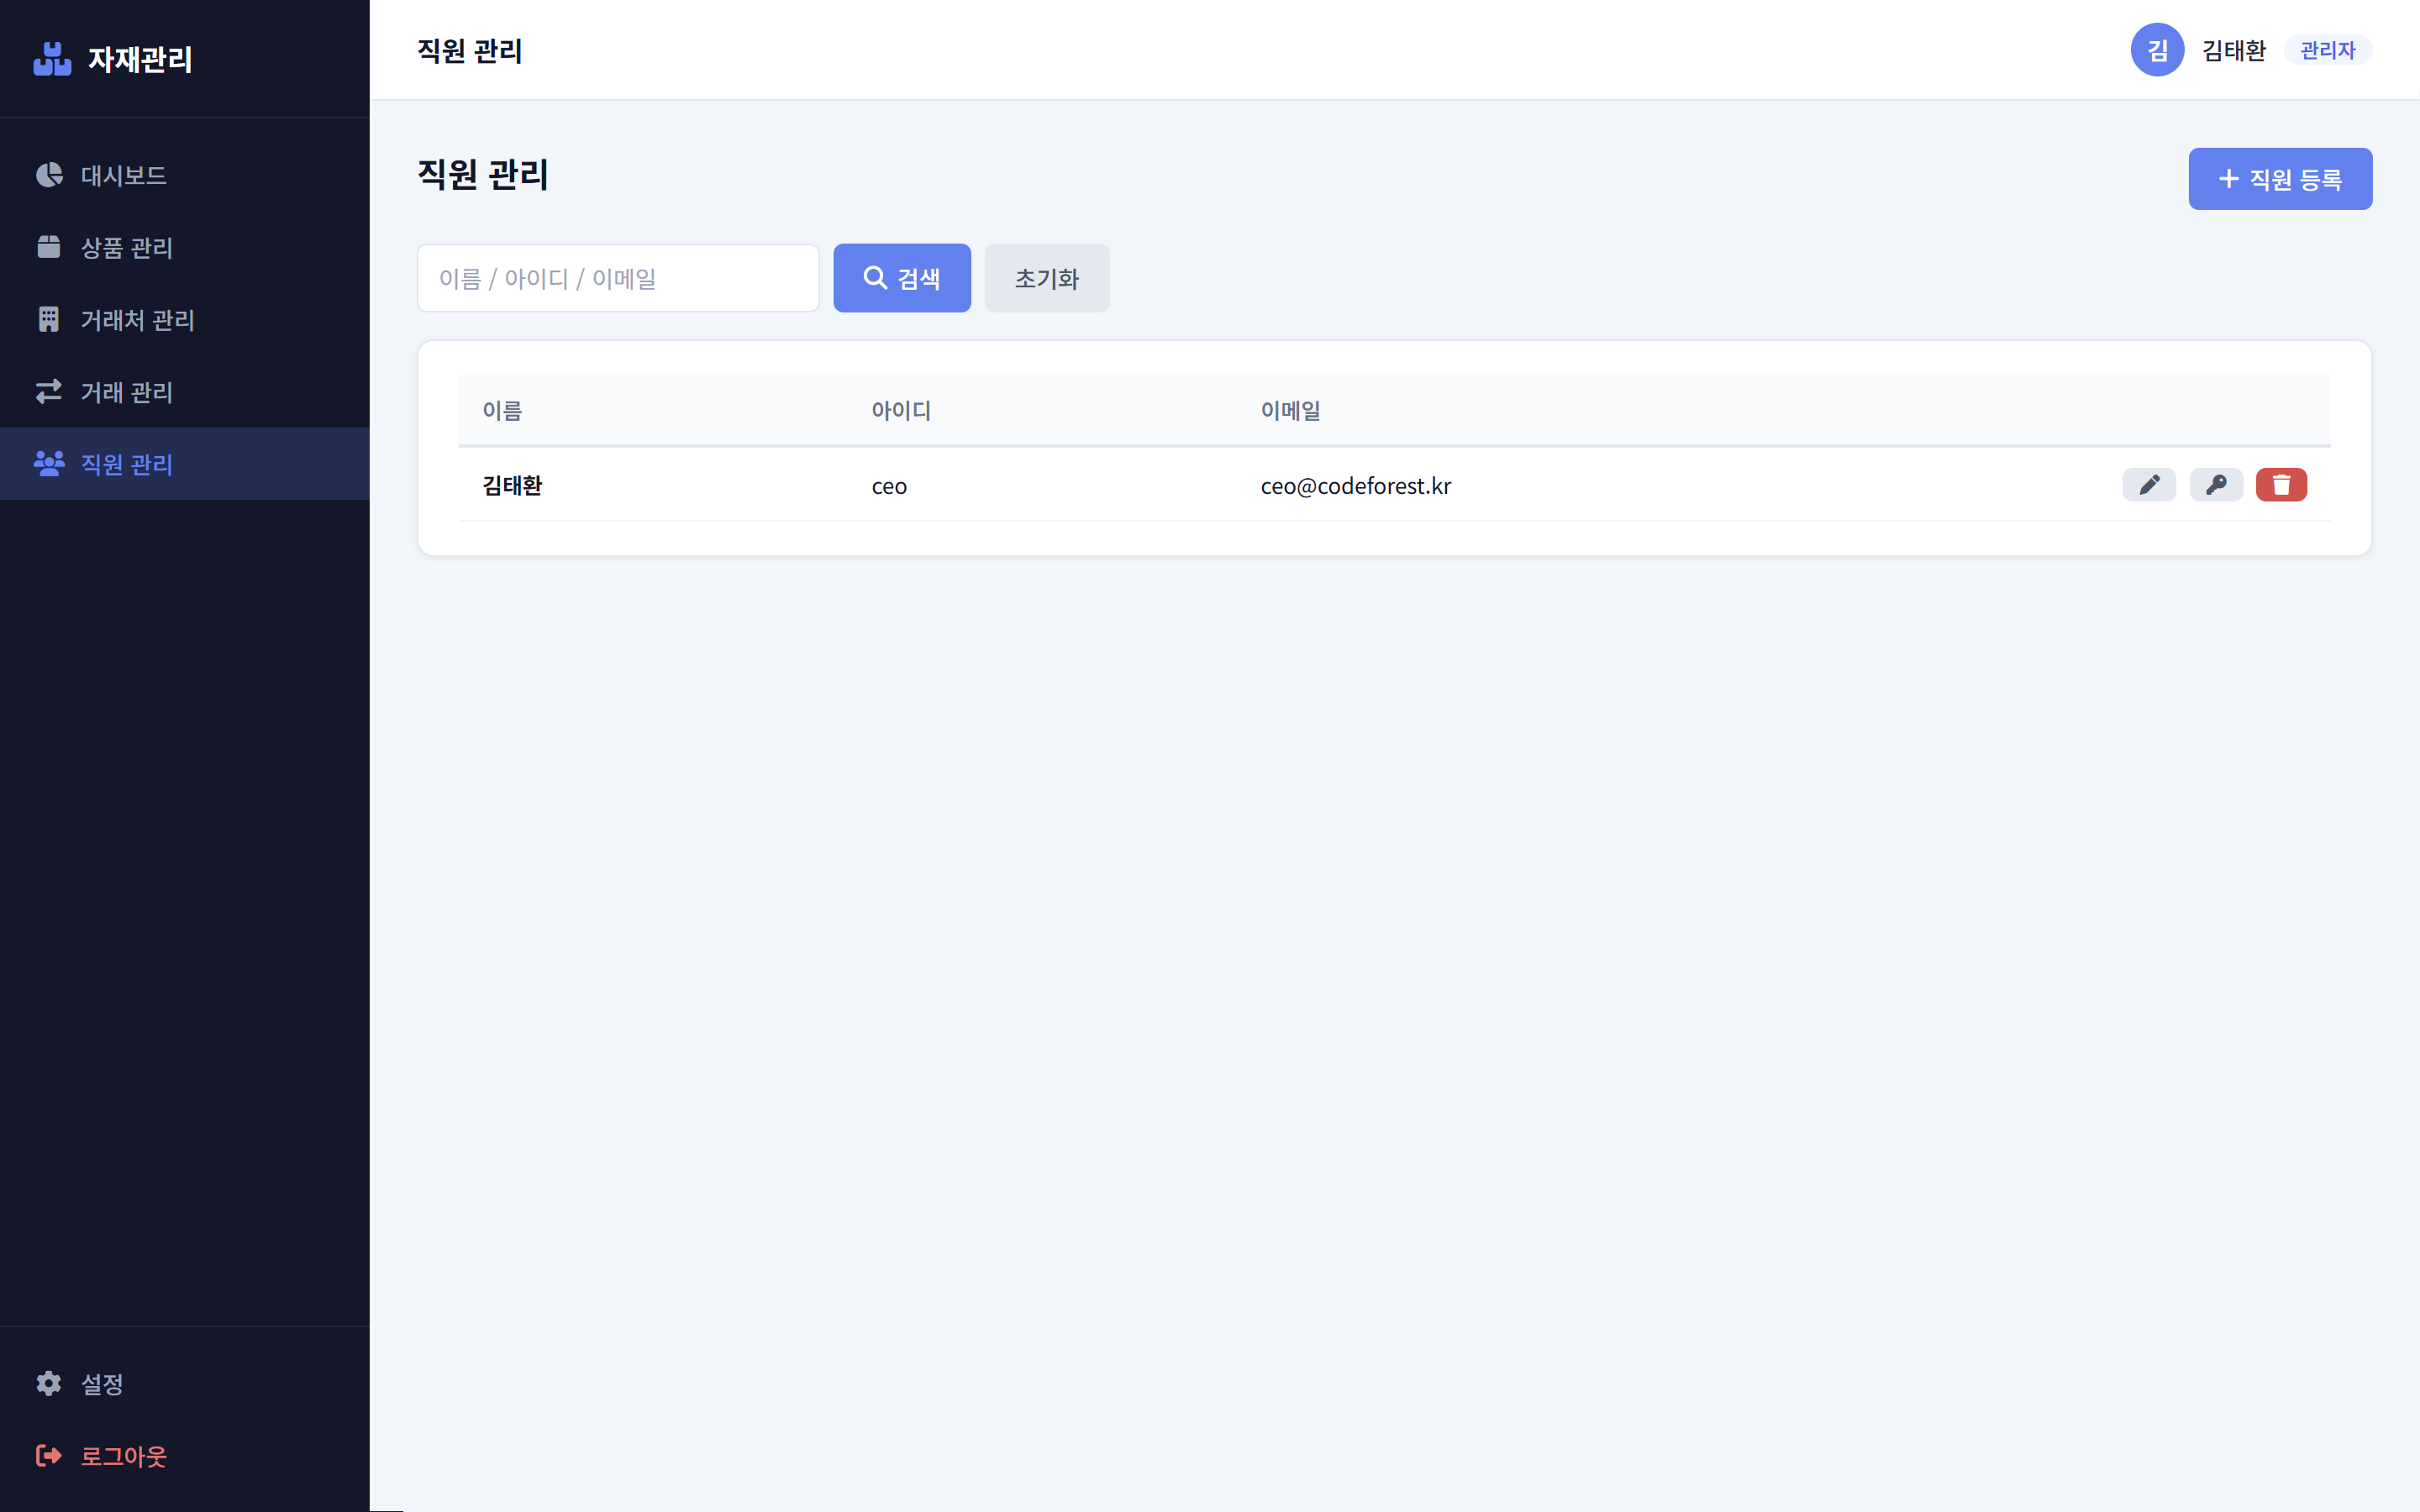The width and height of the screenshot is (2420, 1512).
Task: Click the 대시보드 pie chart icon
Action: click(49, 175)
